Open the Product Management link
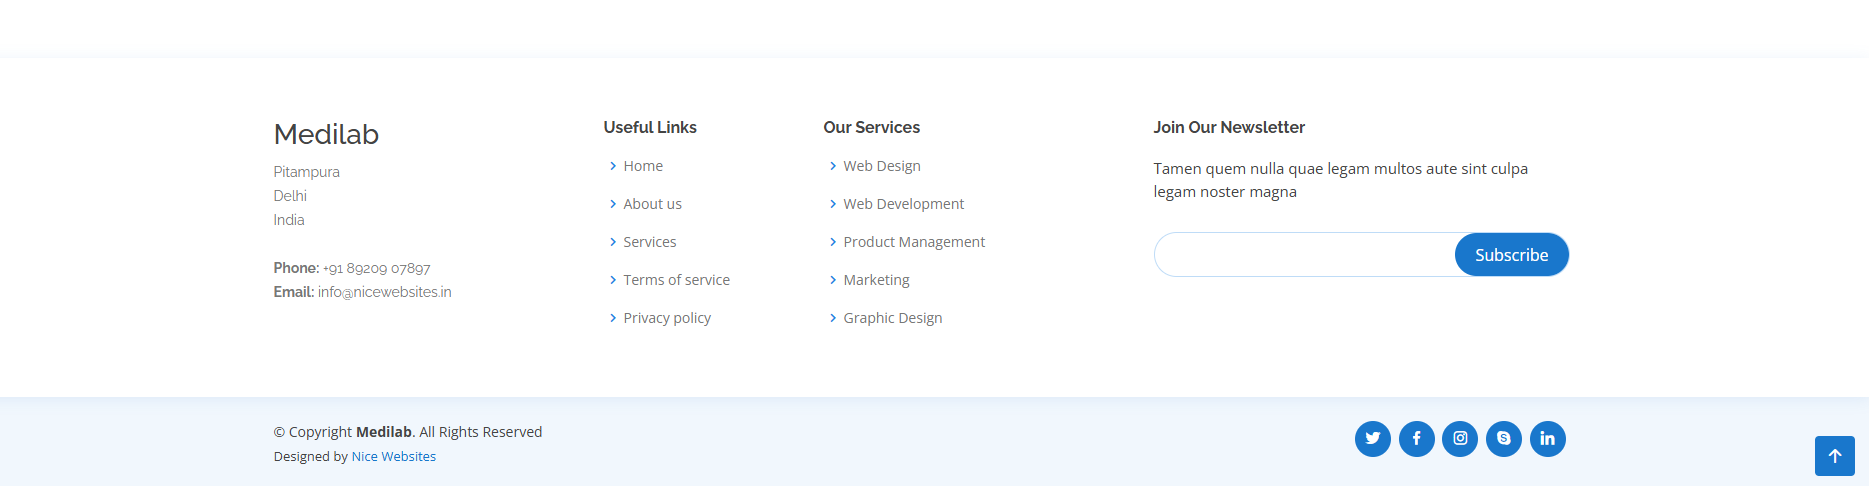The image size is (1869, 486). pos(914,242)
